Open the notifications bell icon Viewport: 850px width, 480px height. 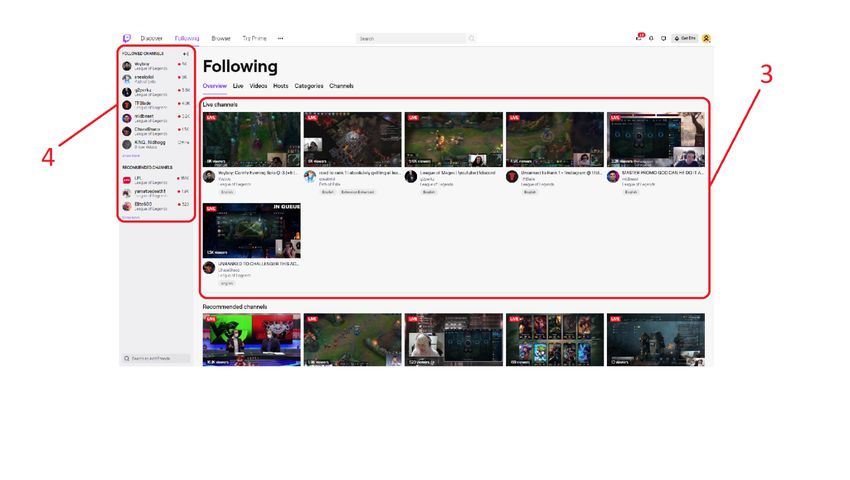[x=651, y=39]
